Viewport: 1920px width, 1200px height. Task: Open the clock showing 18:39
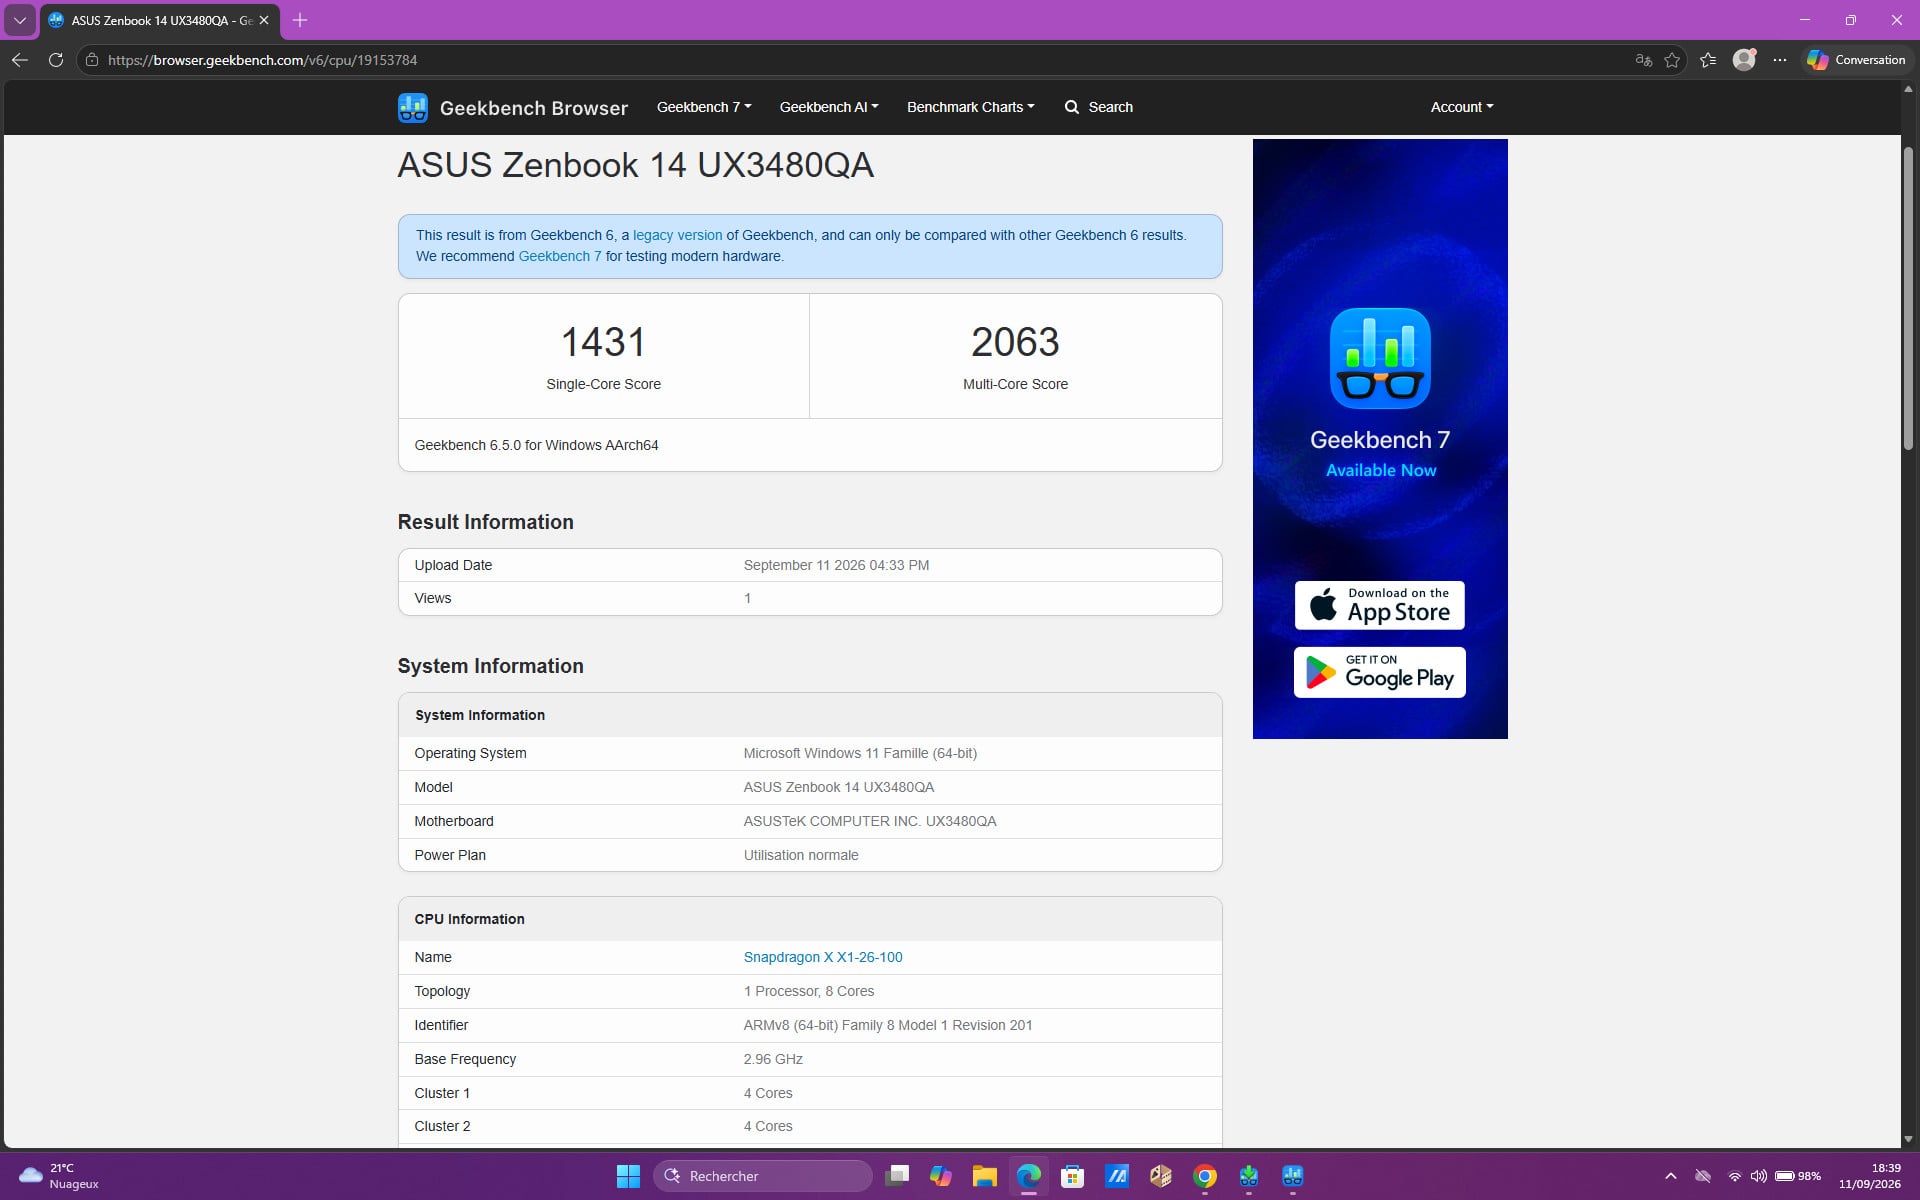point(1870,1176)
